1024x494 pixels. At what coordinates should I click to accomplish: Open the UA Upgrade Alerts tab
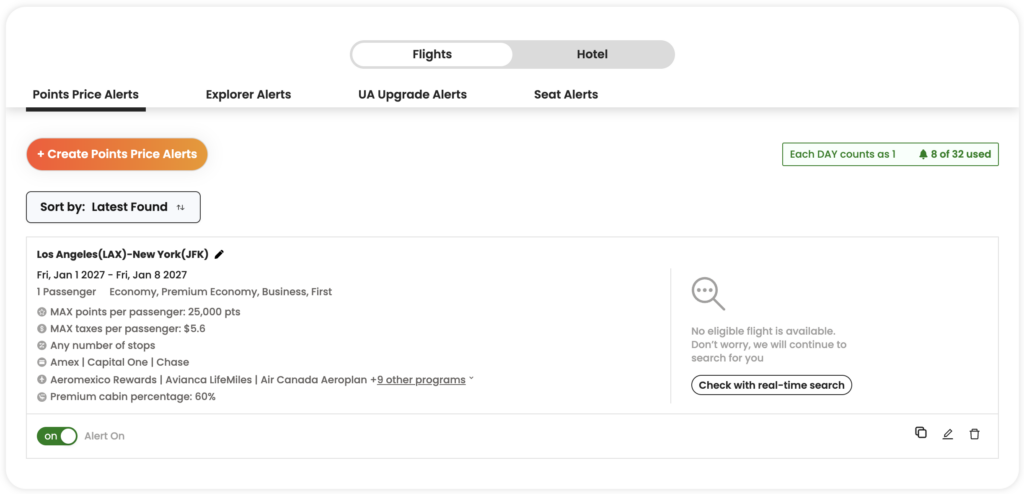(x=412, y=95)
